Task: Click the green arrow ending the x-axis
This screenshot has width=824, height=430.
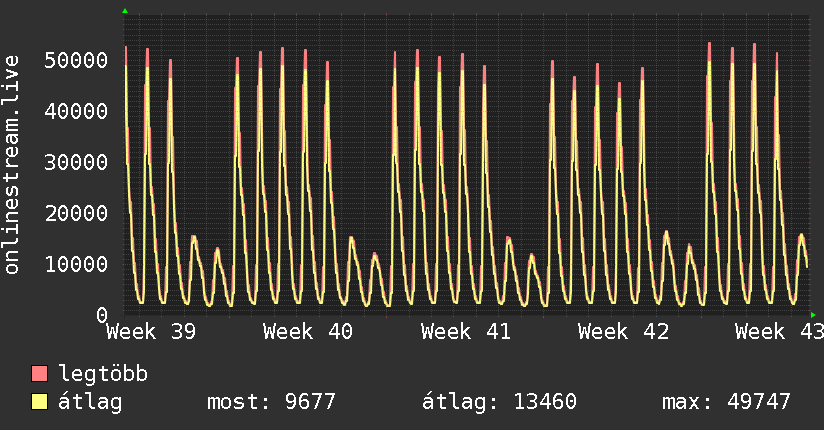Action: coord(813,315)
